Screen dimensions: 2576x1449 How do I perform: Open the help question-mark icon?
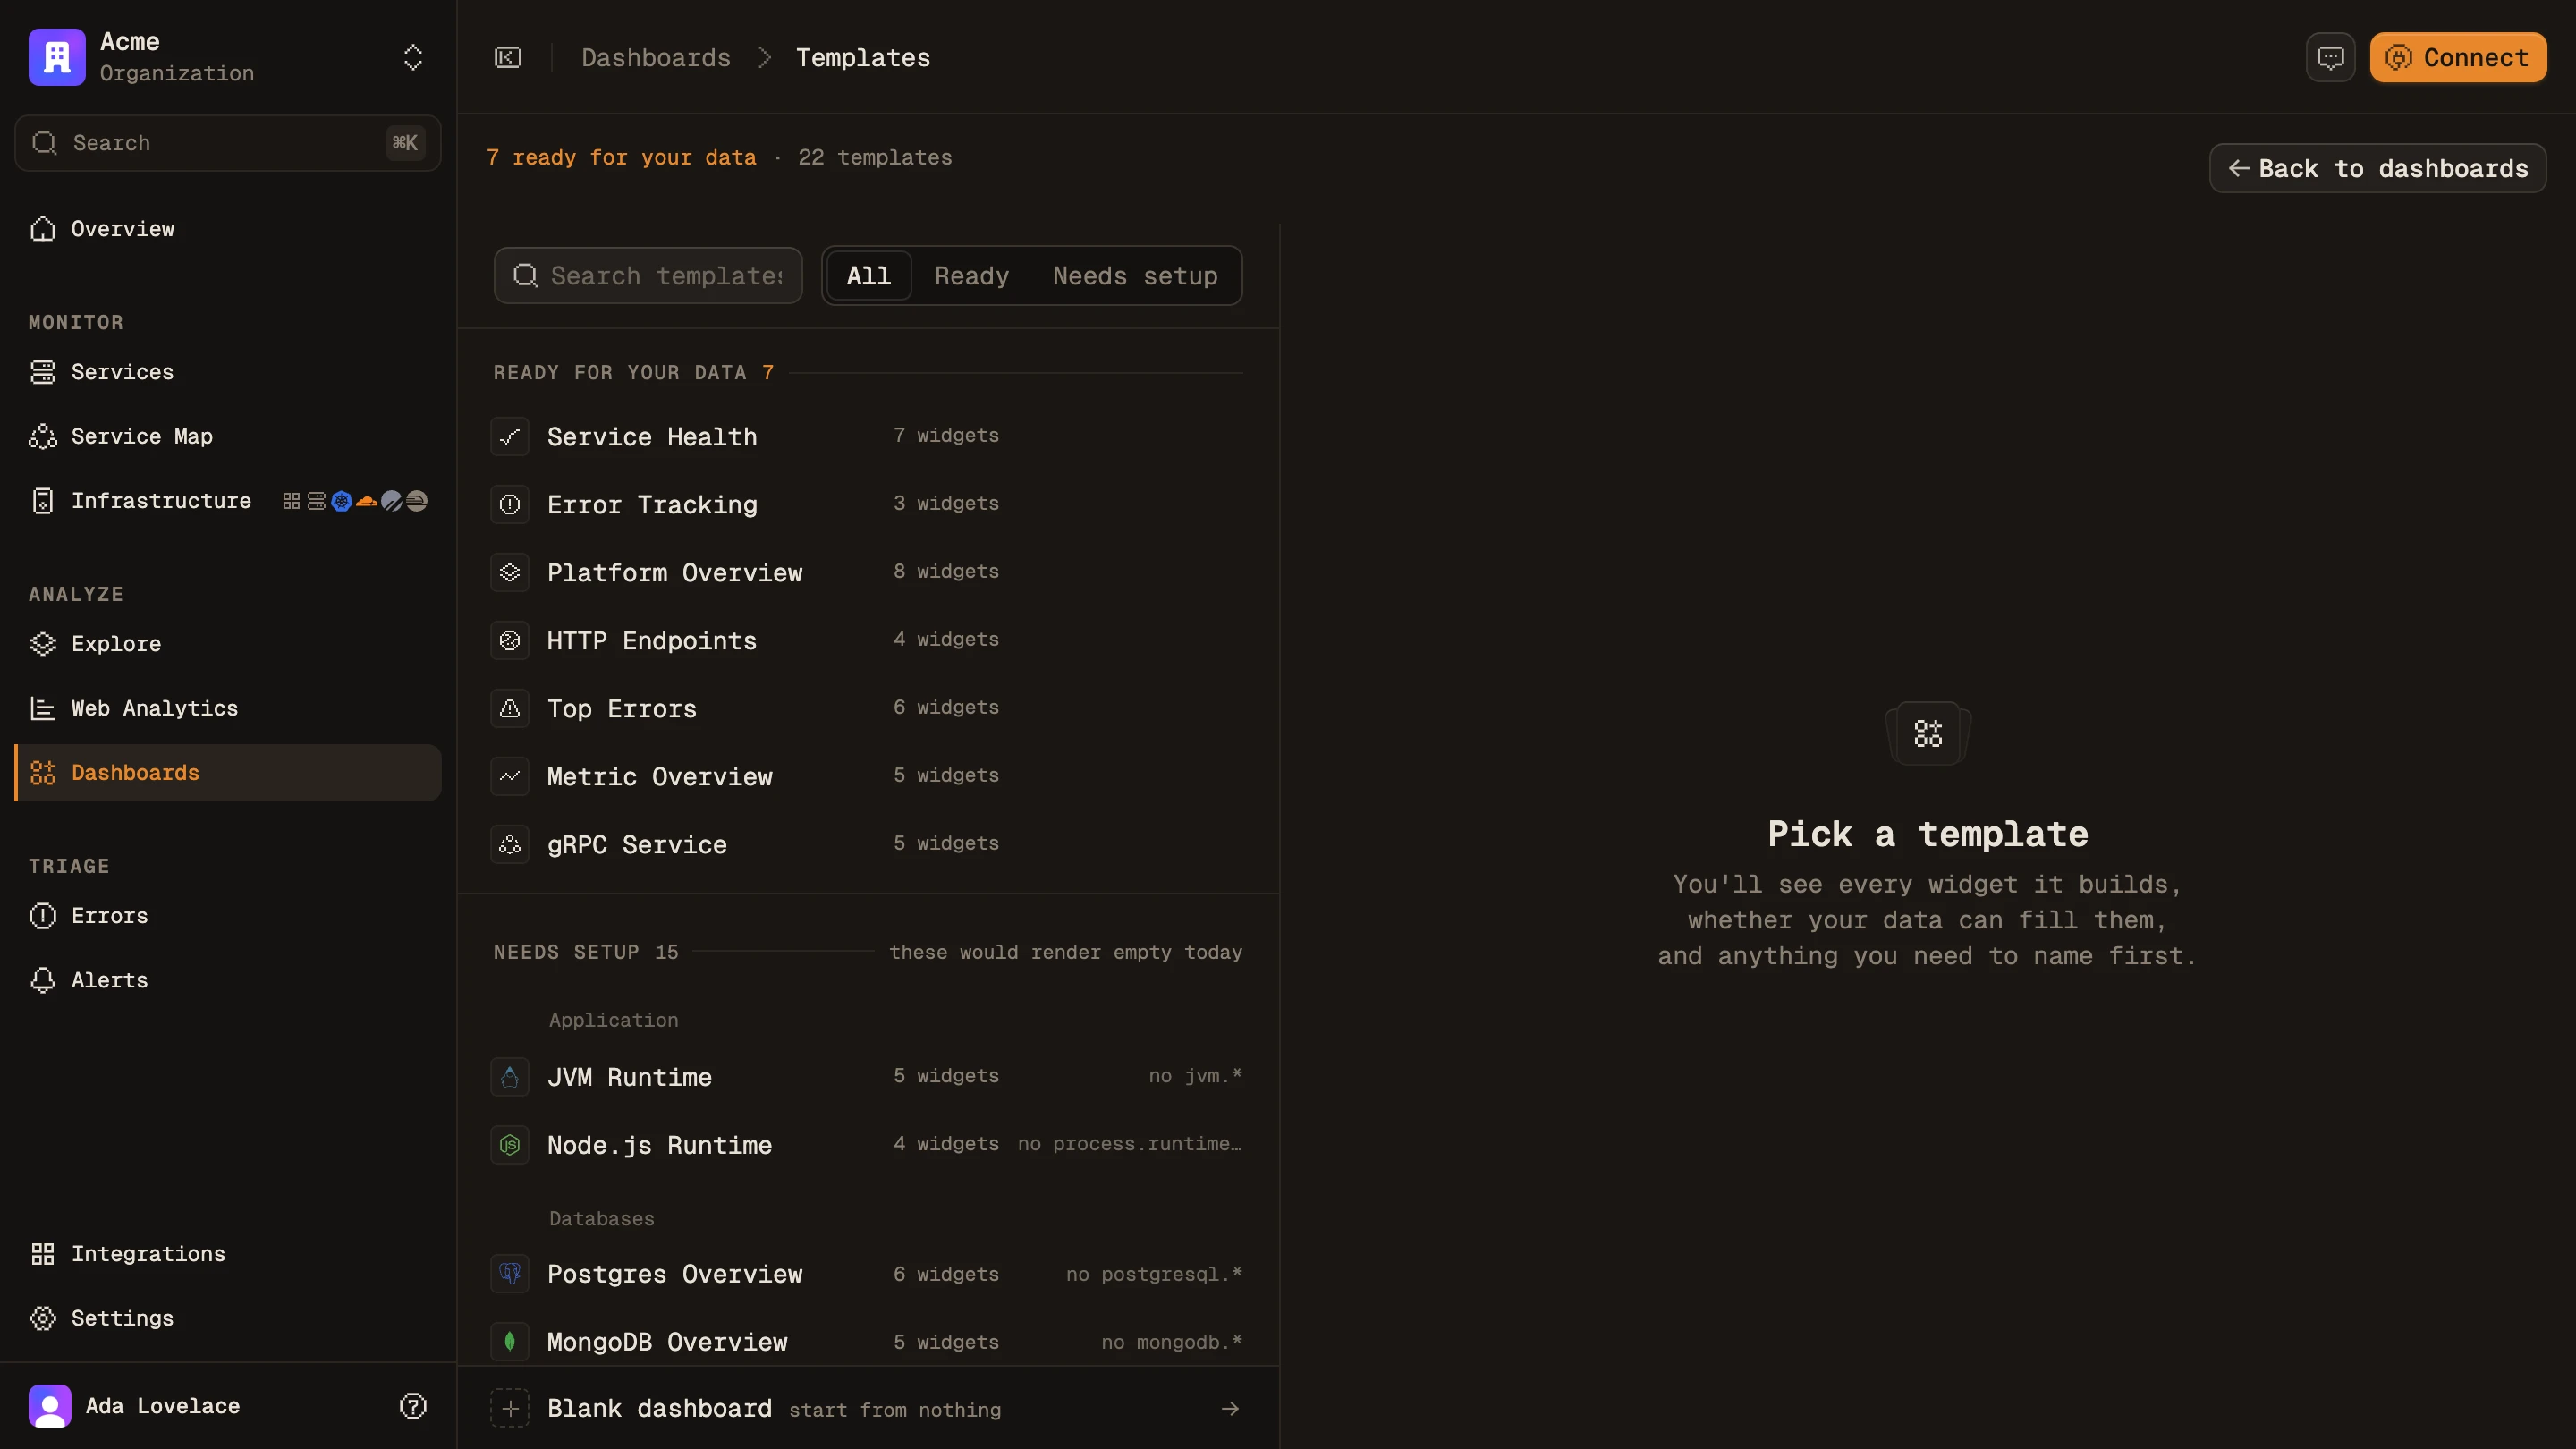tap(413, 1406)
